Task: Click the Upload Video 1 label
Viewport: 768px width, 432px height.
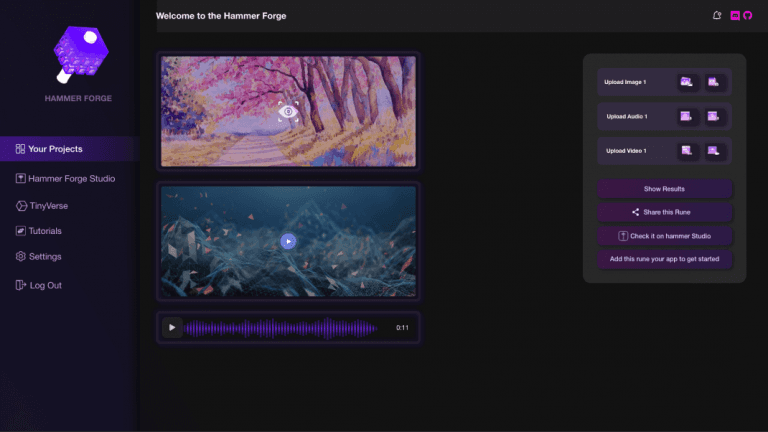Action: pos(626,150)
